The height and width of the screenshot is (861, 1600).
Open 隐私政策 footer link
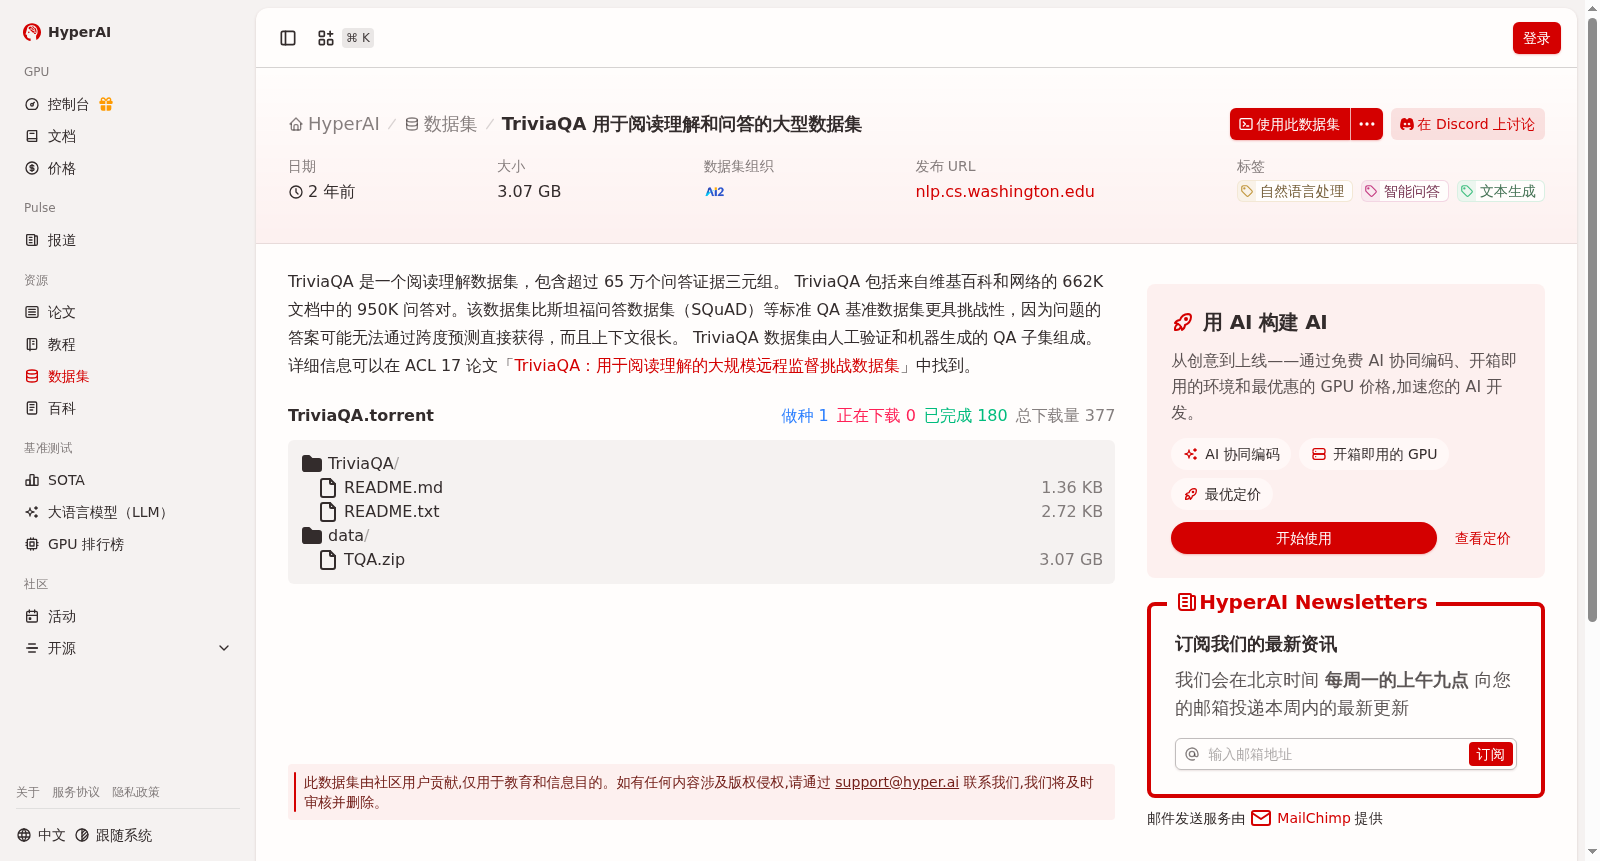coord(136,792)
